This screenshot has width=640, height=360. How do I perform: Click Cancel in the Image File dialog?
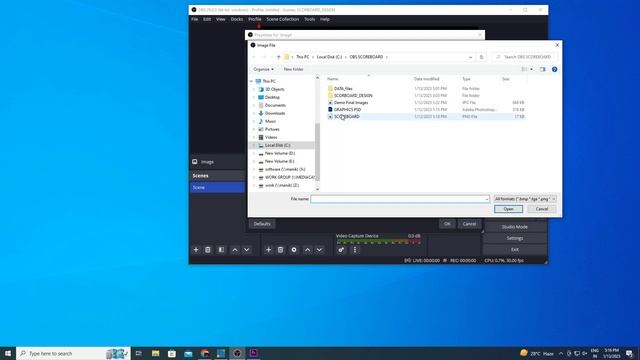coord(542,209)
